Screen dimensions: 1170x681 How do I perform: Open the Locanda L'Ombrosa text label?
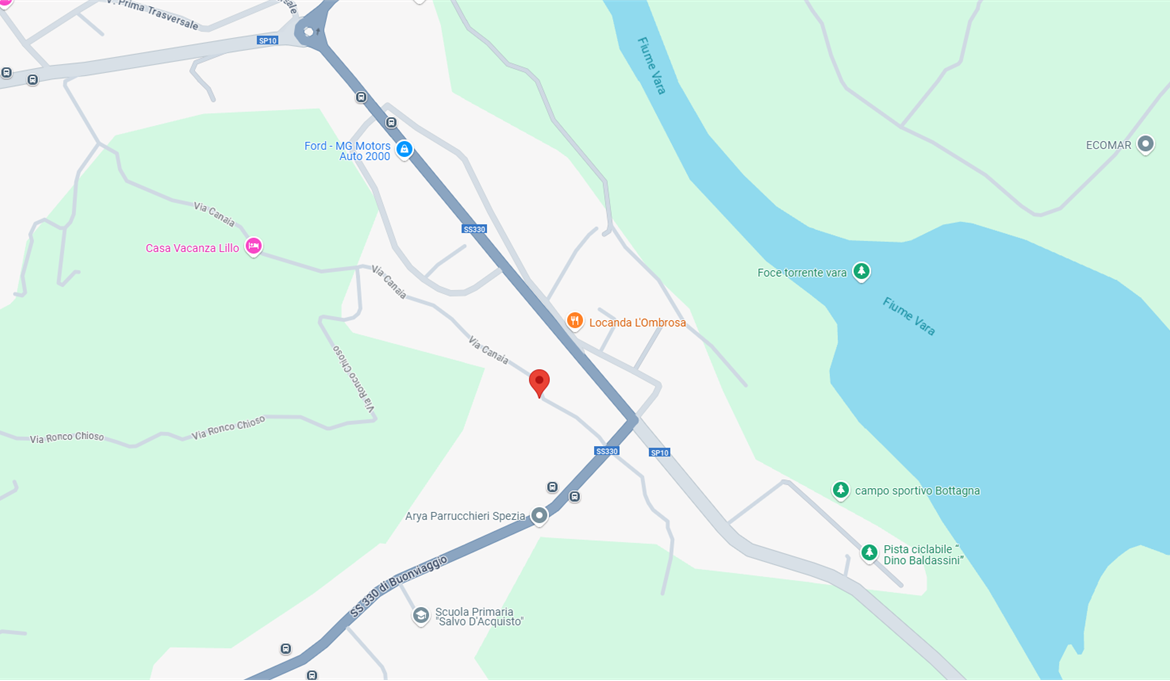click(x=637, y=322)
